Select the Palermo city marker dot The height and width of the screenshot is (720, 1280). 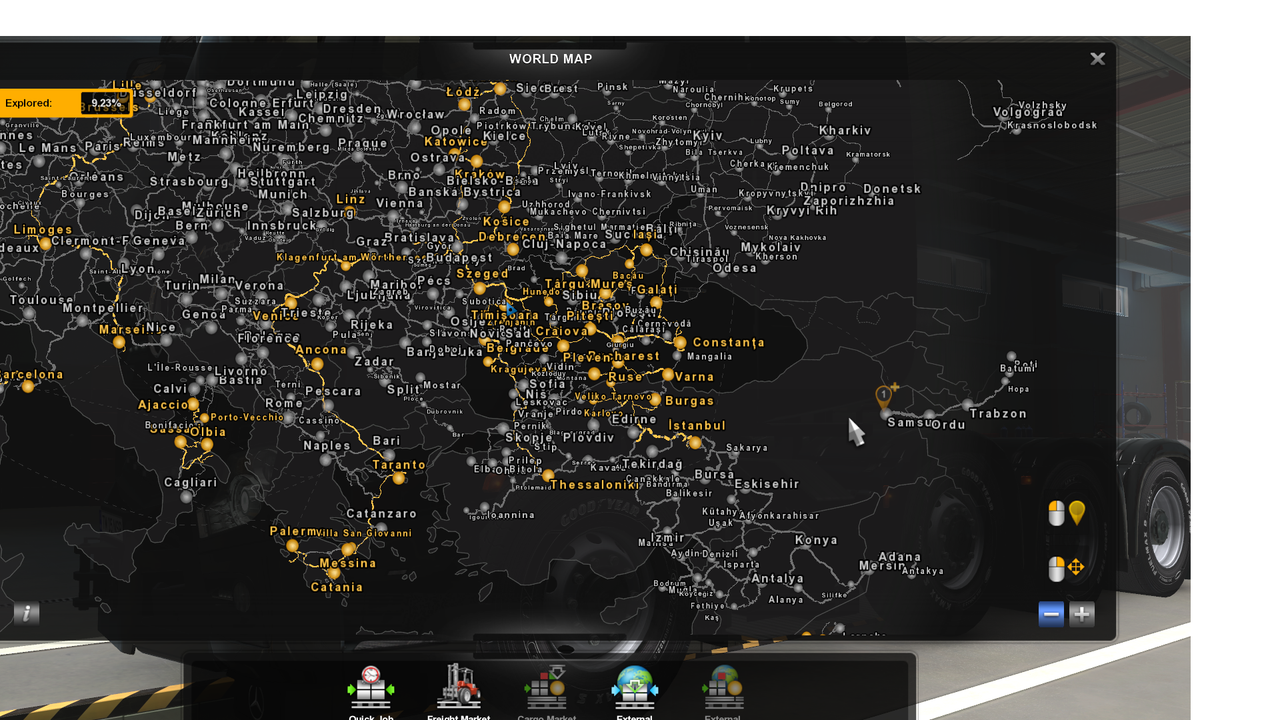click(x=292, y=546)
